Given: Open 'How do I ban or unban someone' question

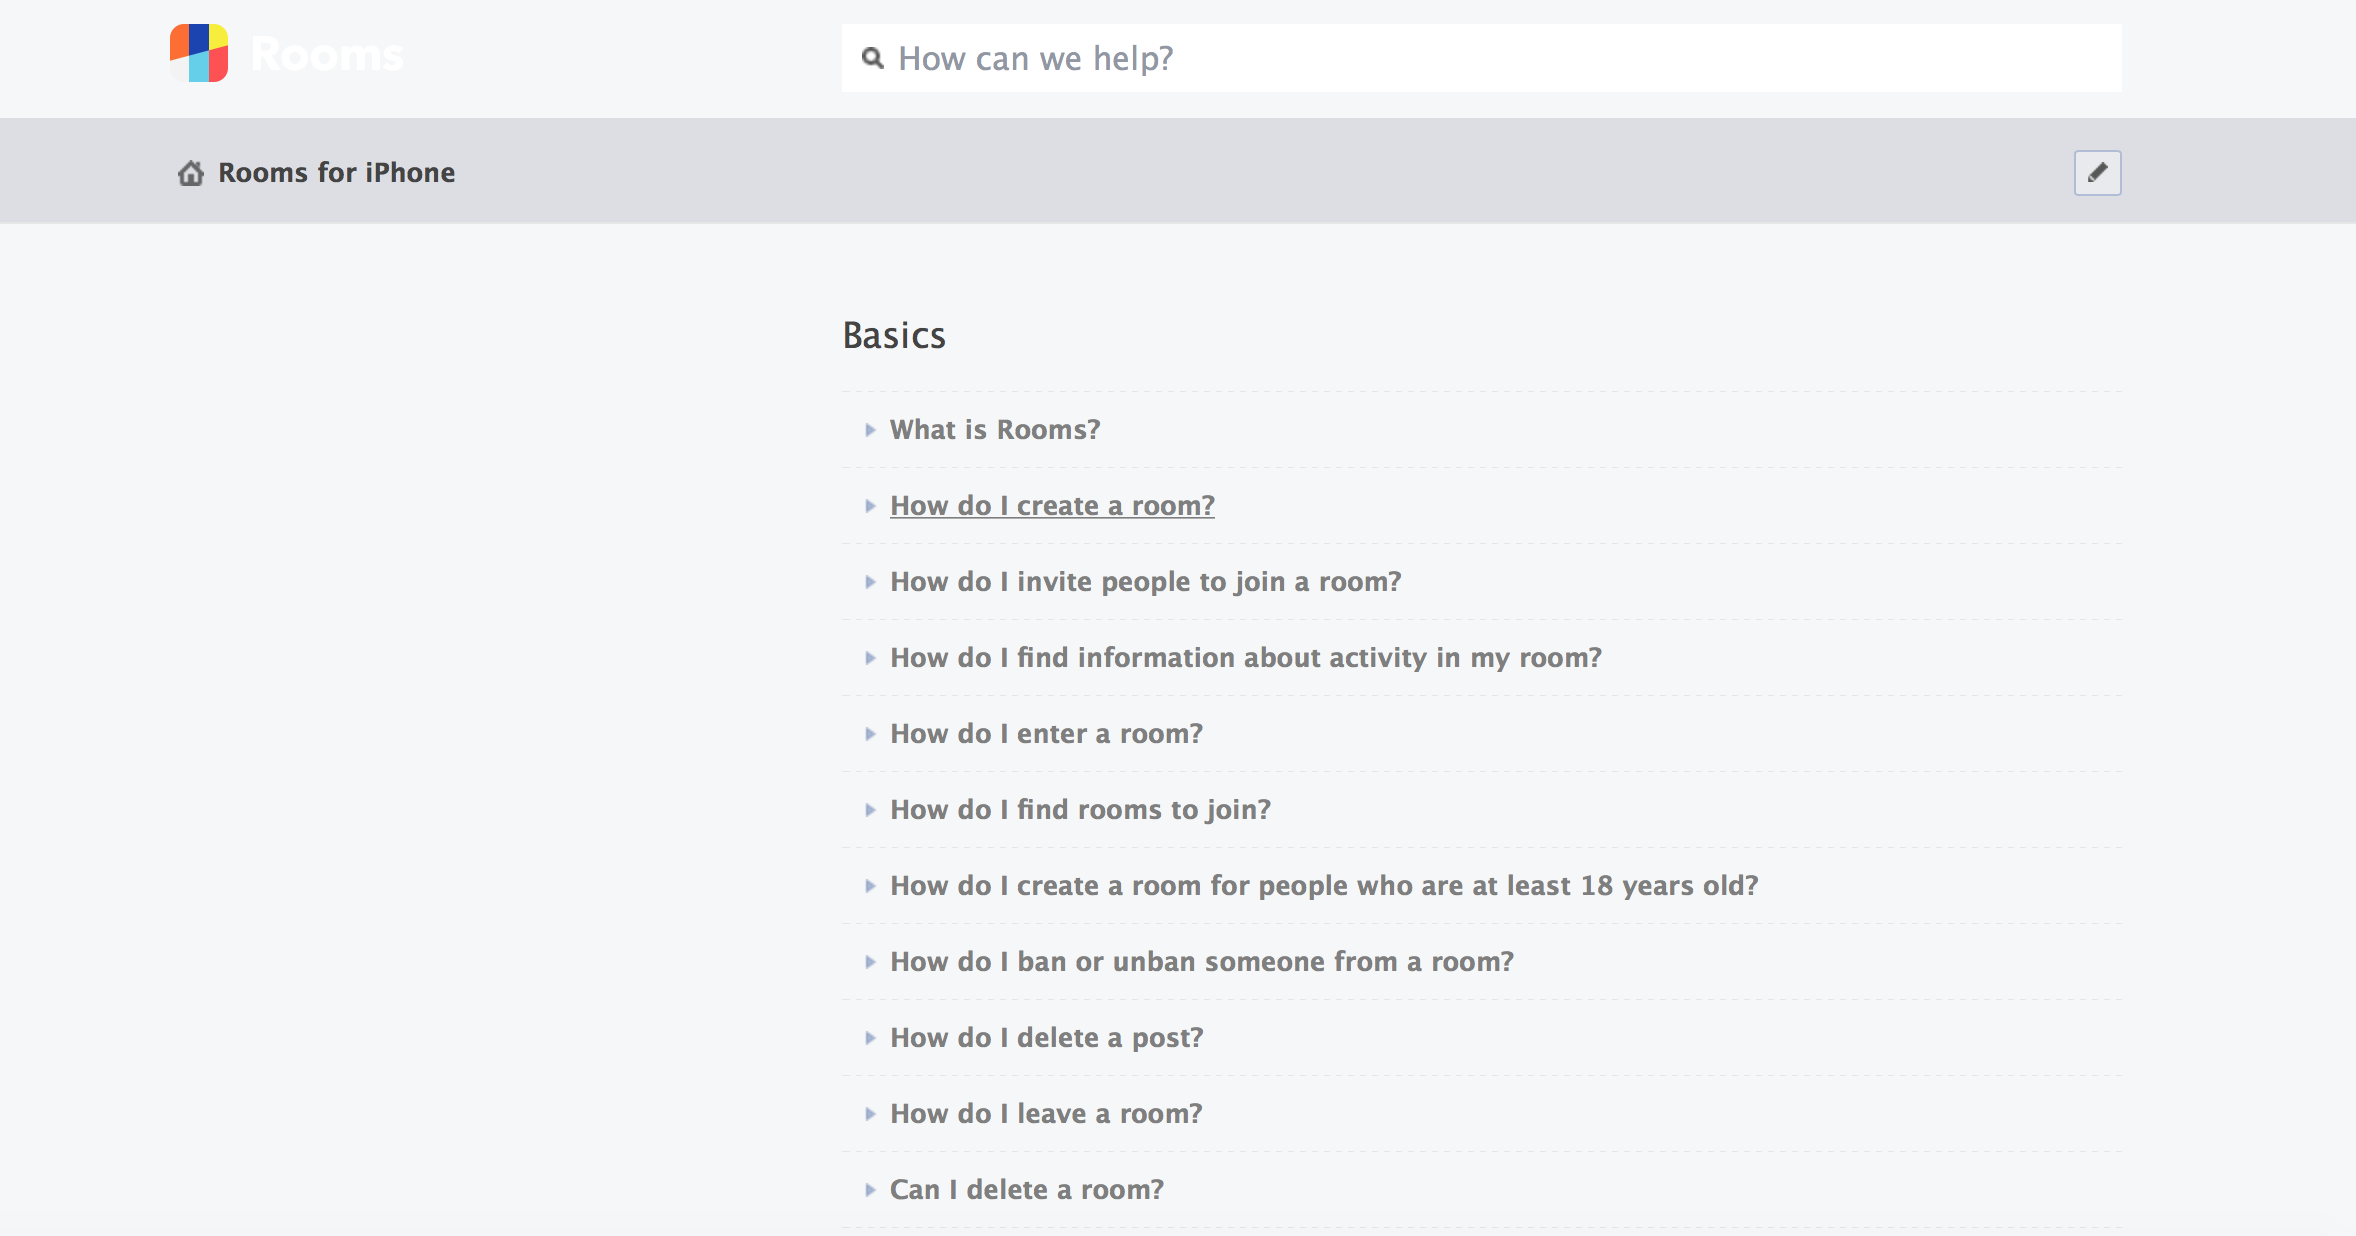Looking at the screenshot, I should [1201, 962].
